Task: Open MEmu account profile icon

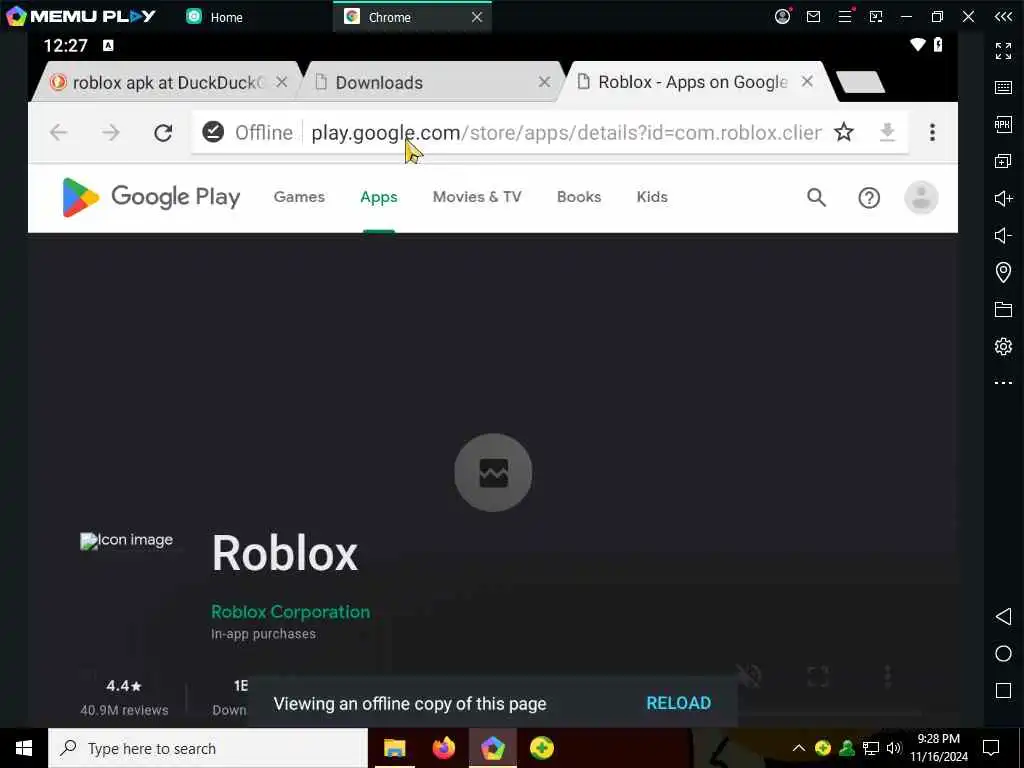Action: [x=782, y=16]
